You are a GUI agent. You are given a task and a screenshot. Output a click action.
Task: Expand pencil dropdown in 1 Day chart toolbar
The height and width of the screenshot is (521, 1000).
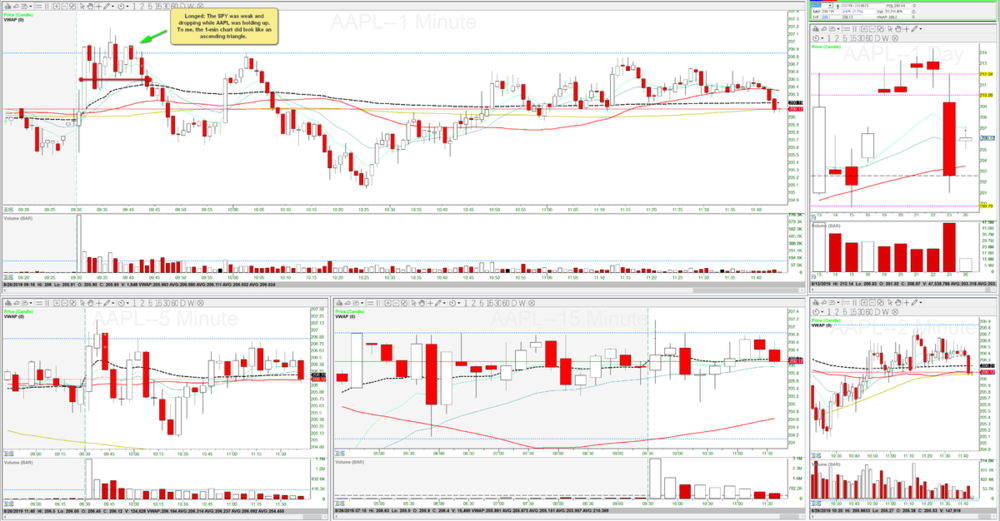(920, 29)
